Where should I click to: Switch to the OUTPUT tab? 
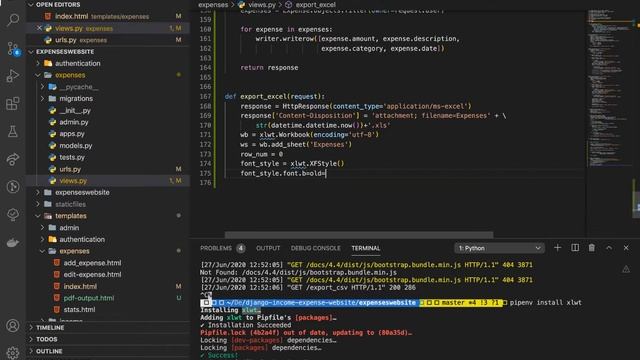pos(268,248)
